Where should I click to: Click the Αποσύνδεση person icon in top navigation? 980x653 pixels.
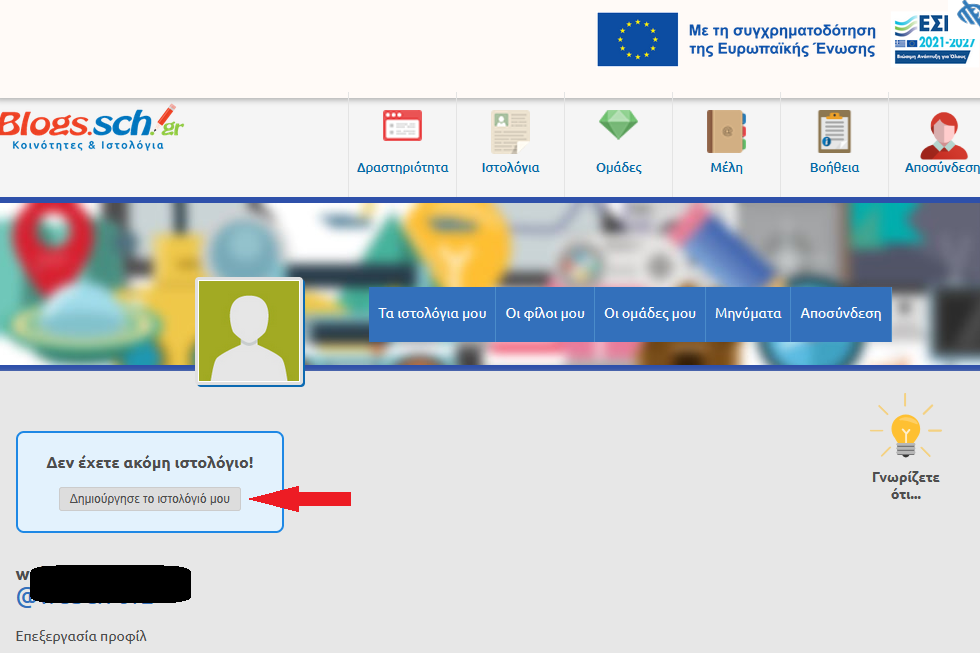[942, 135]
